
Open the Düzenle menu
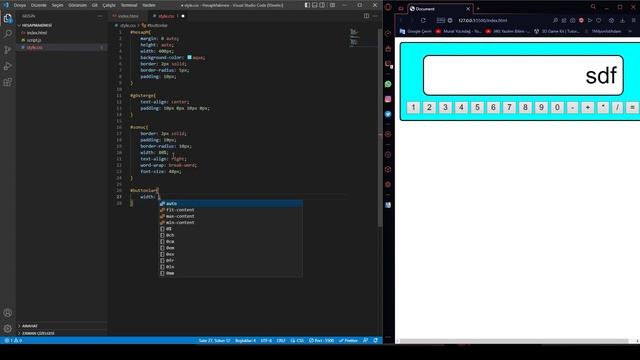(39, 5)
